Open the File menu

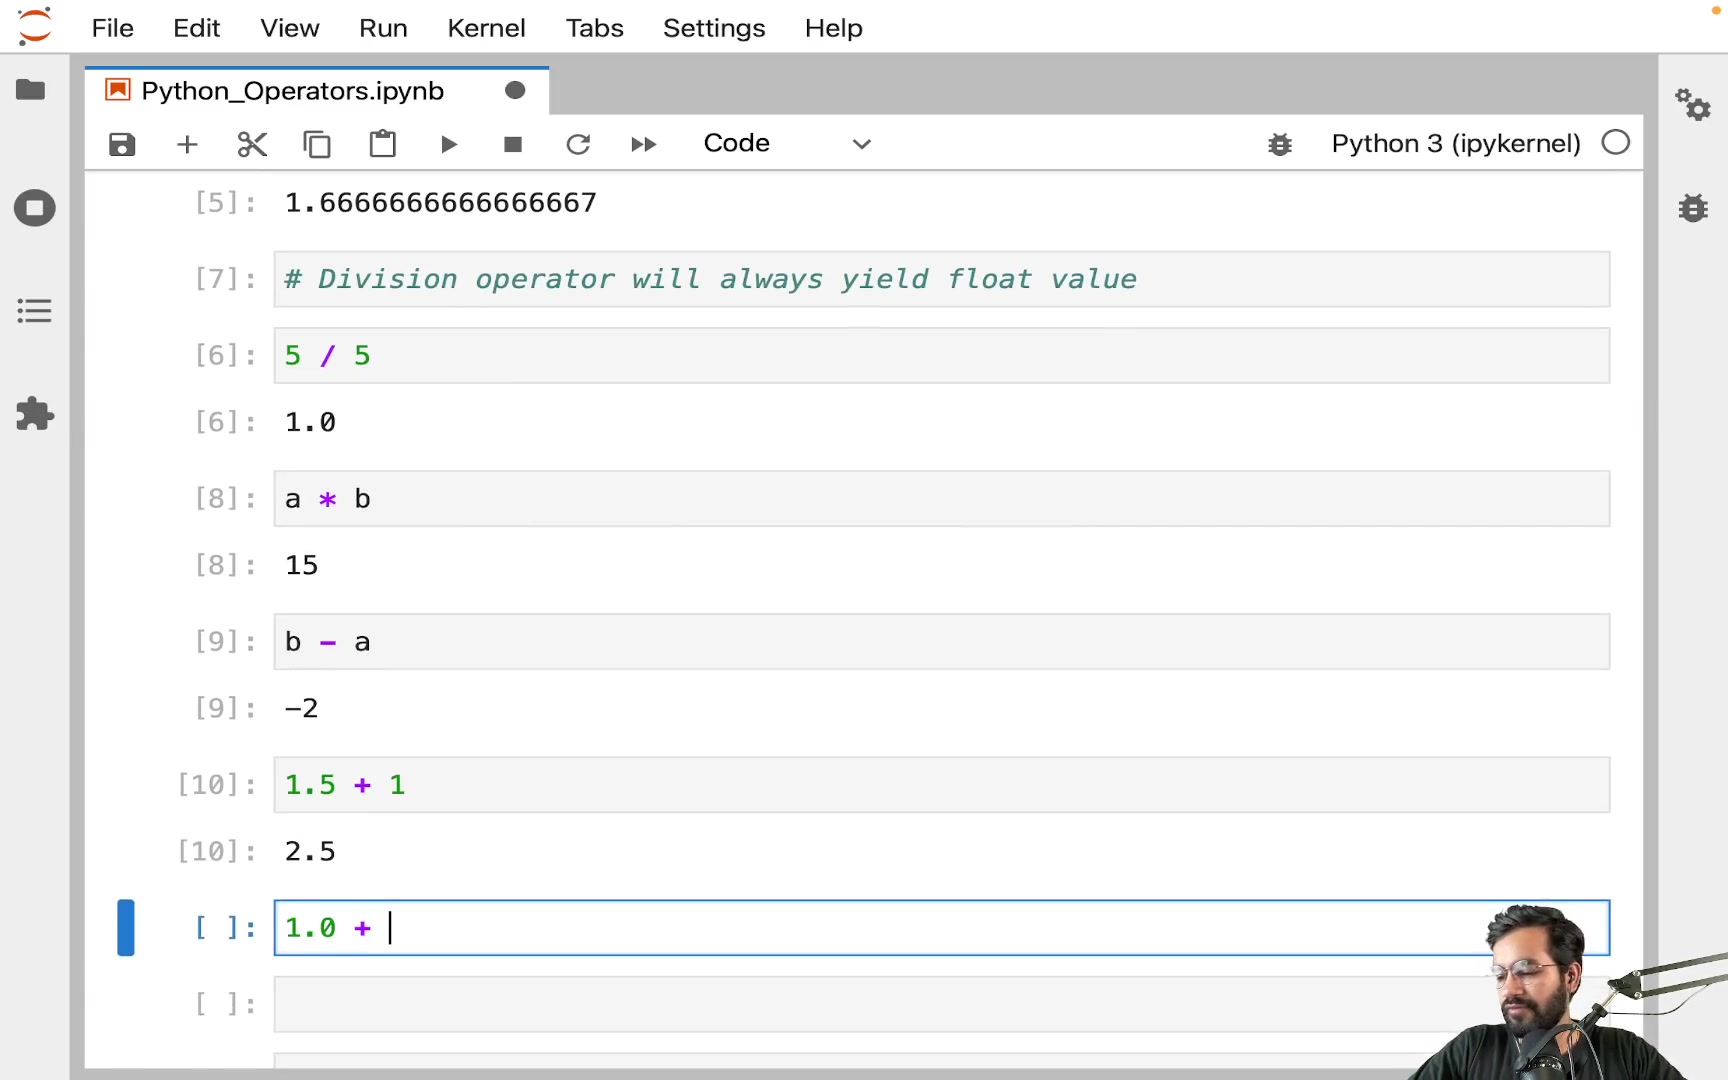[112, 28]
